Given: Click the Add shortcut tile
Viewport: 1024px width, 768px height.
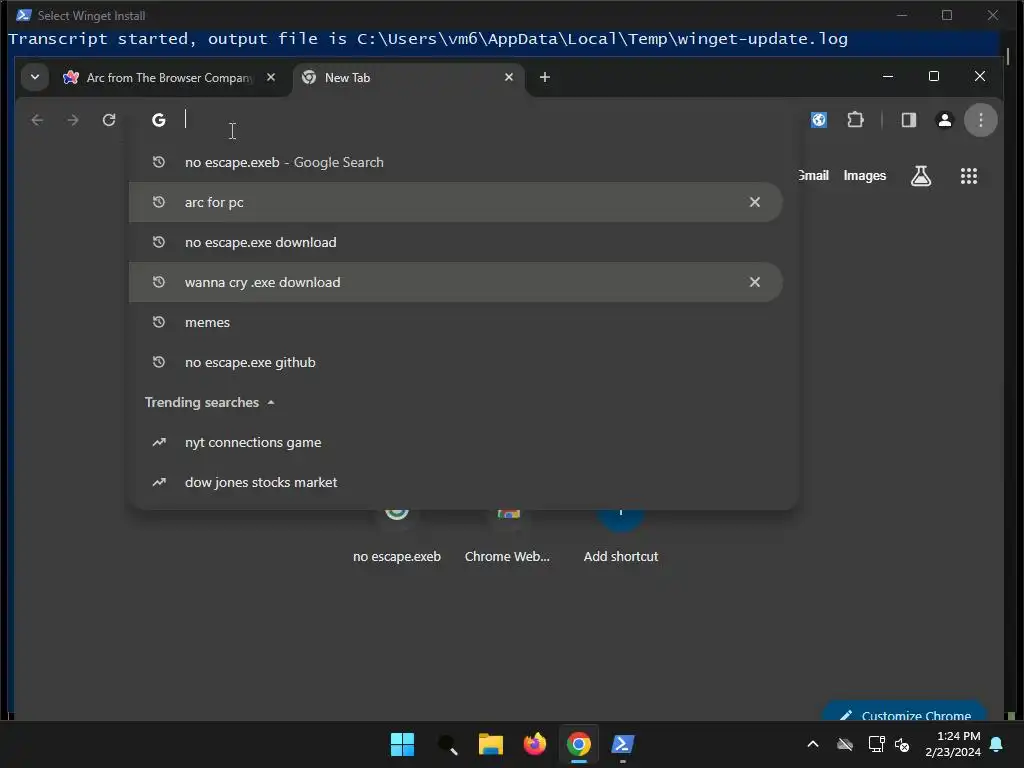Looking at the screenshot, I should click(x=620, y=537).
